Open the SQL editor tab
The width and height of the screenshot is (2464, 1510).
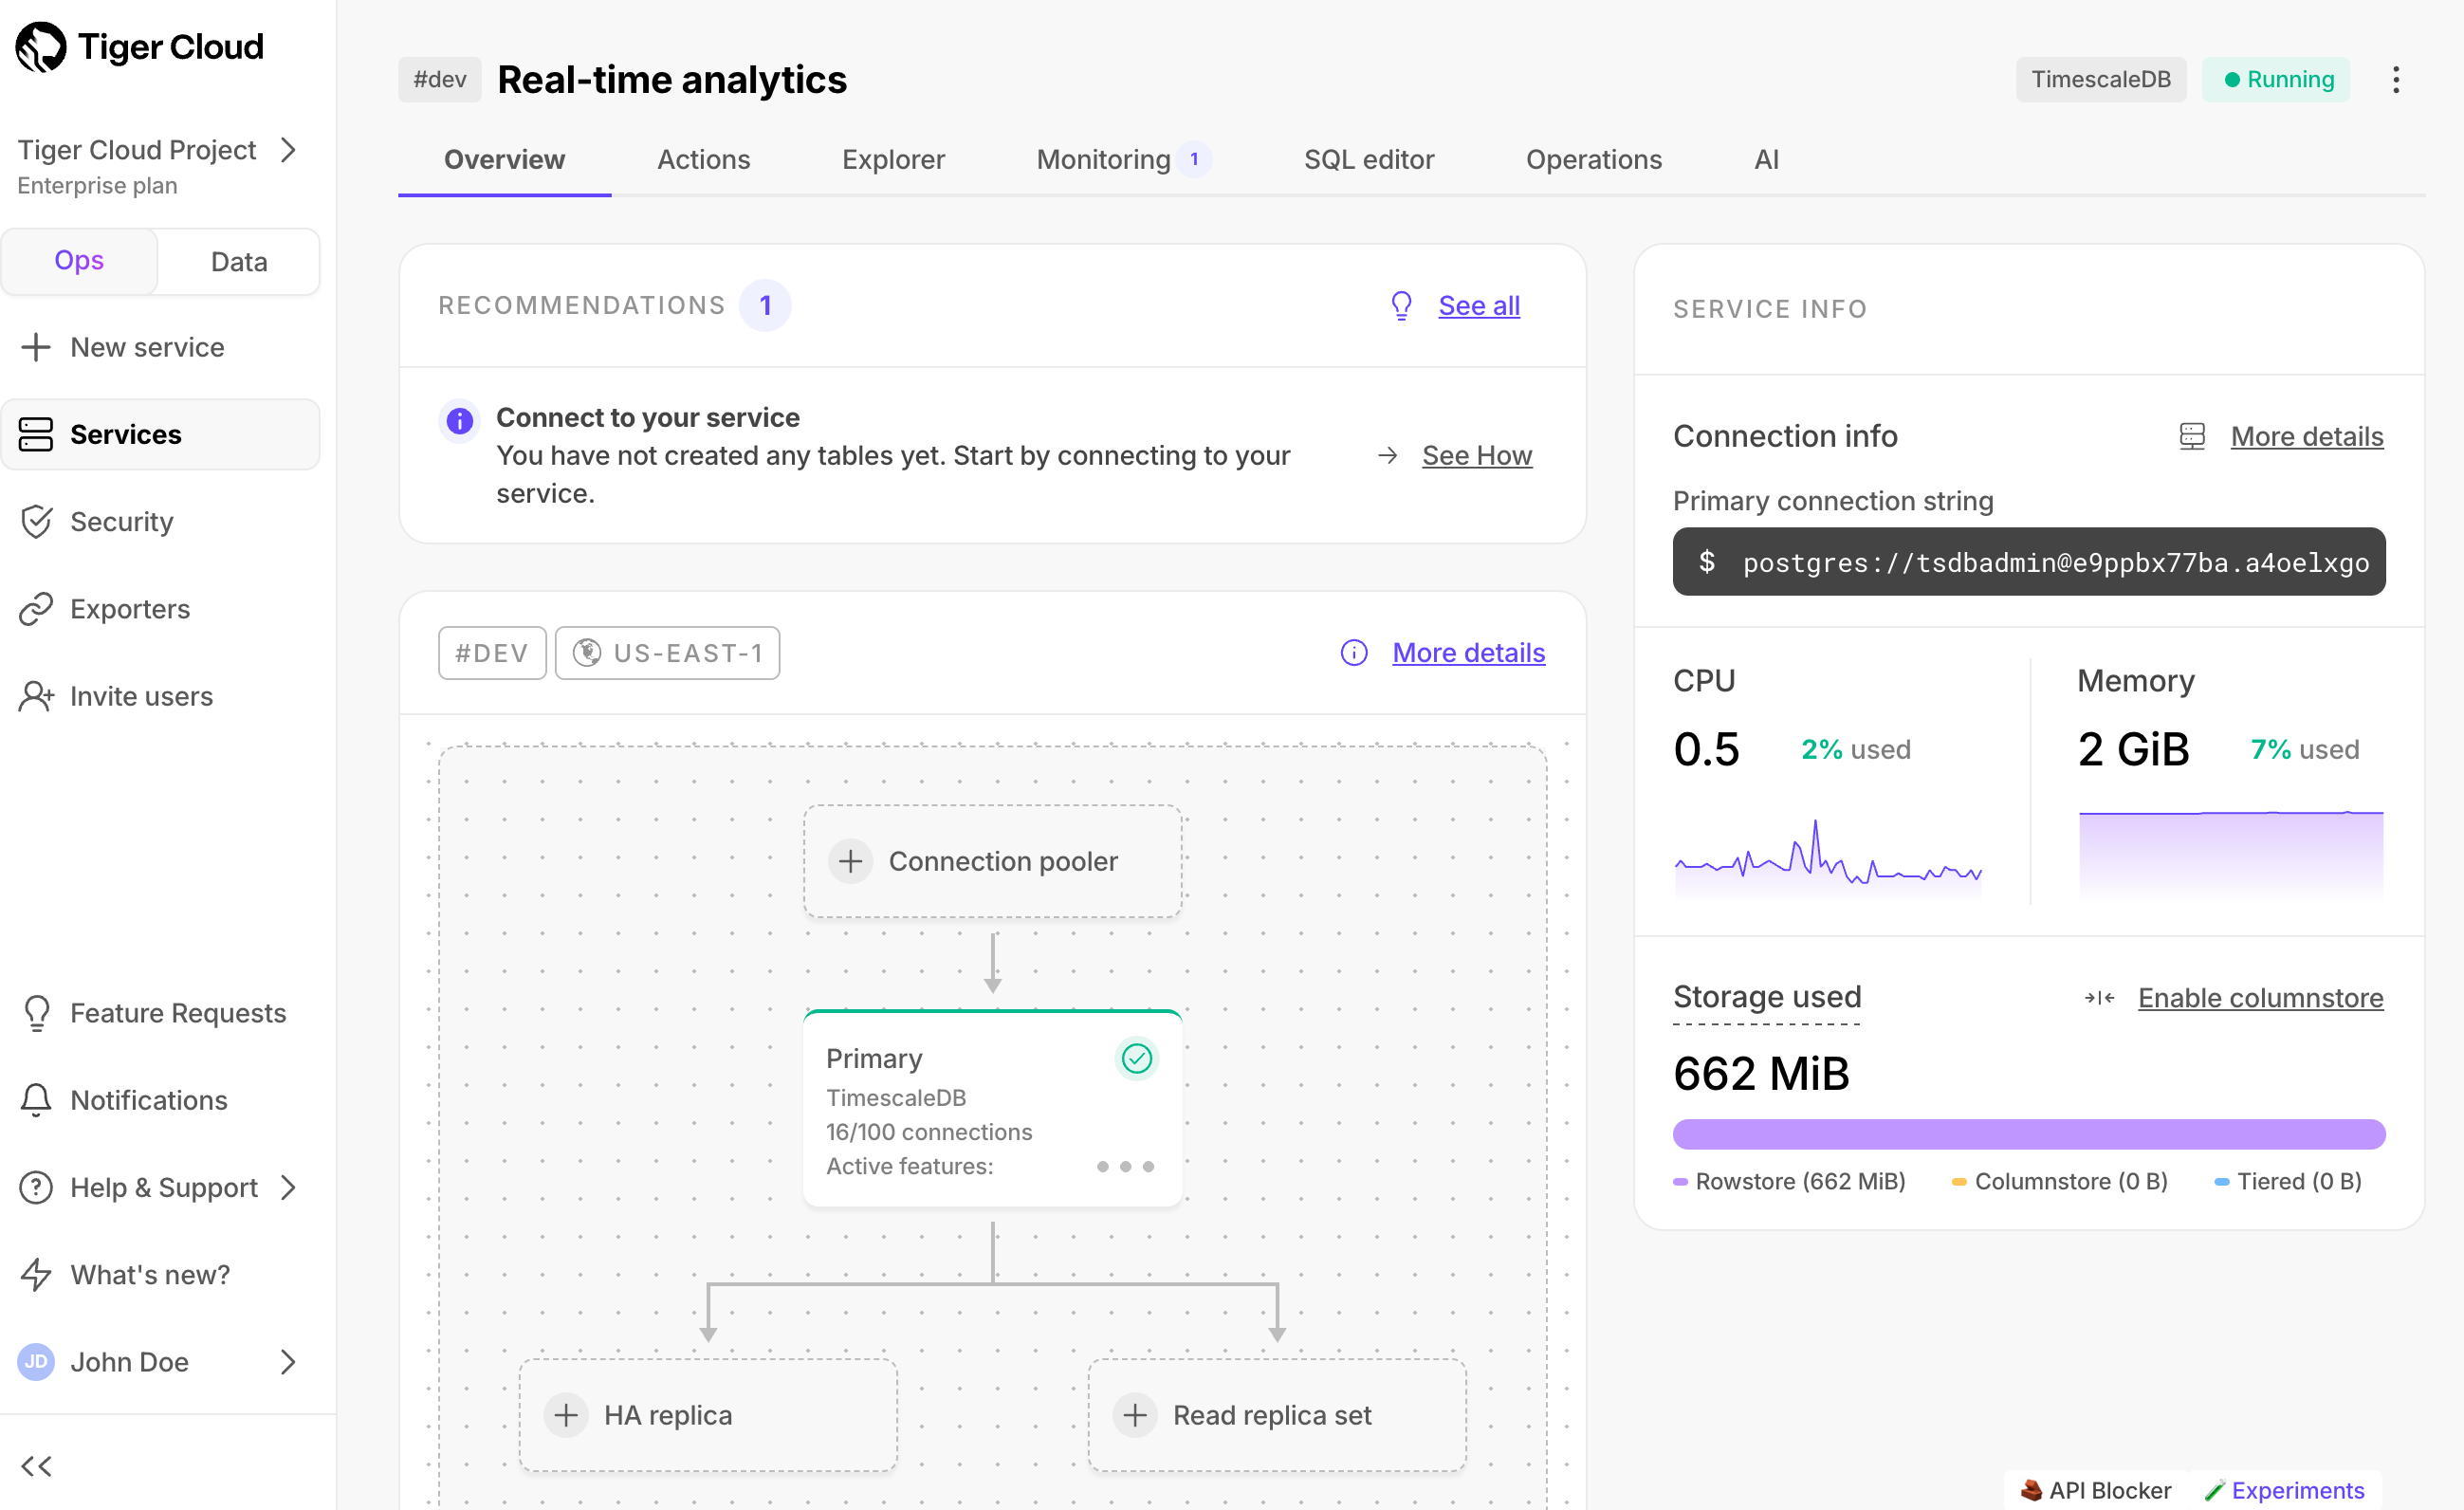click(1368, 160)
